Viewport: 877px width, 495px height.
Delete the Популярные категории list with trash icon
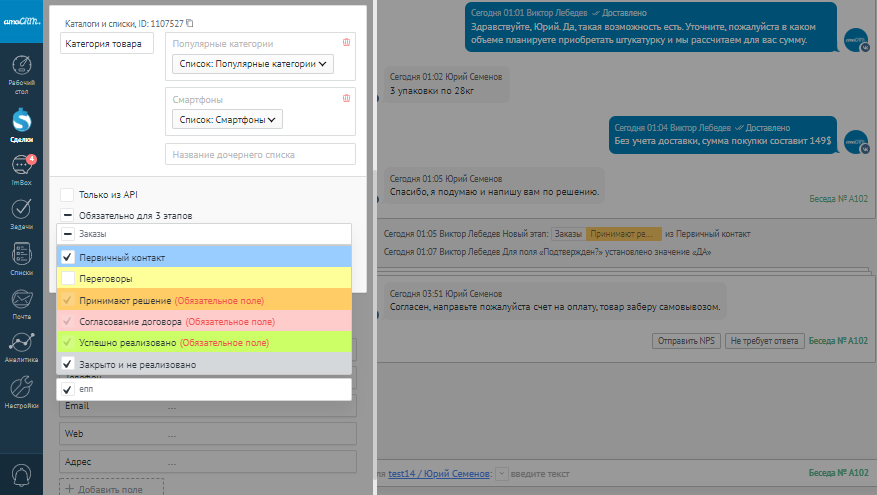(346, 42)
